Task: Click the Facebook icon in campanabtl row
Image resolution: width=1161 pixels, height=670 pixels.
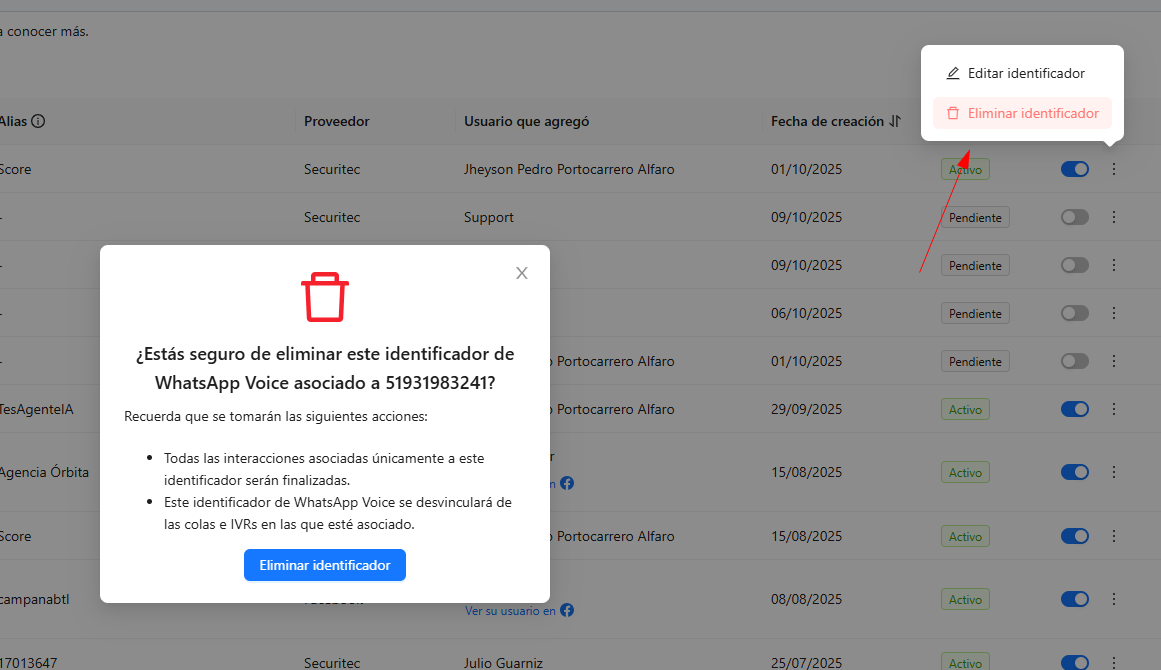Action: [x=567, y=610]
